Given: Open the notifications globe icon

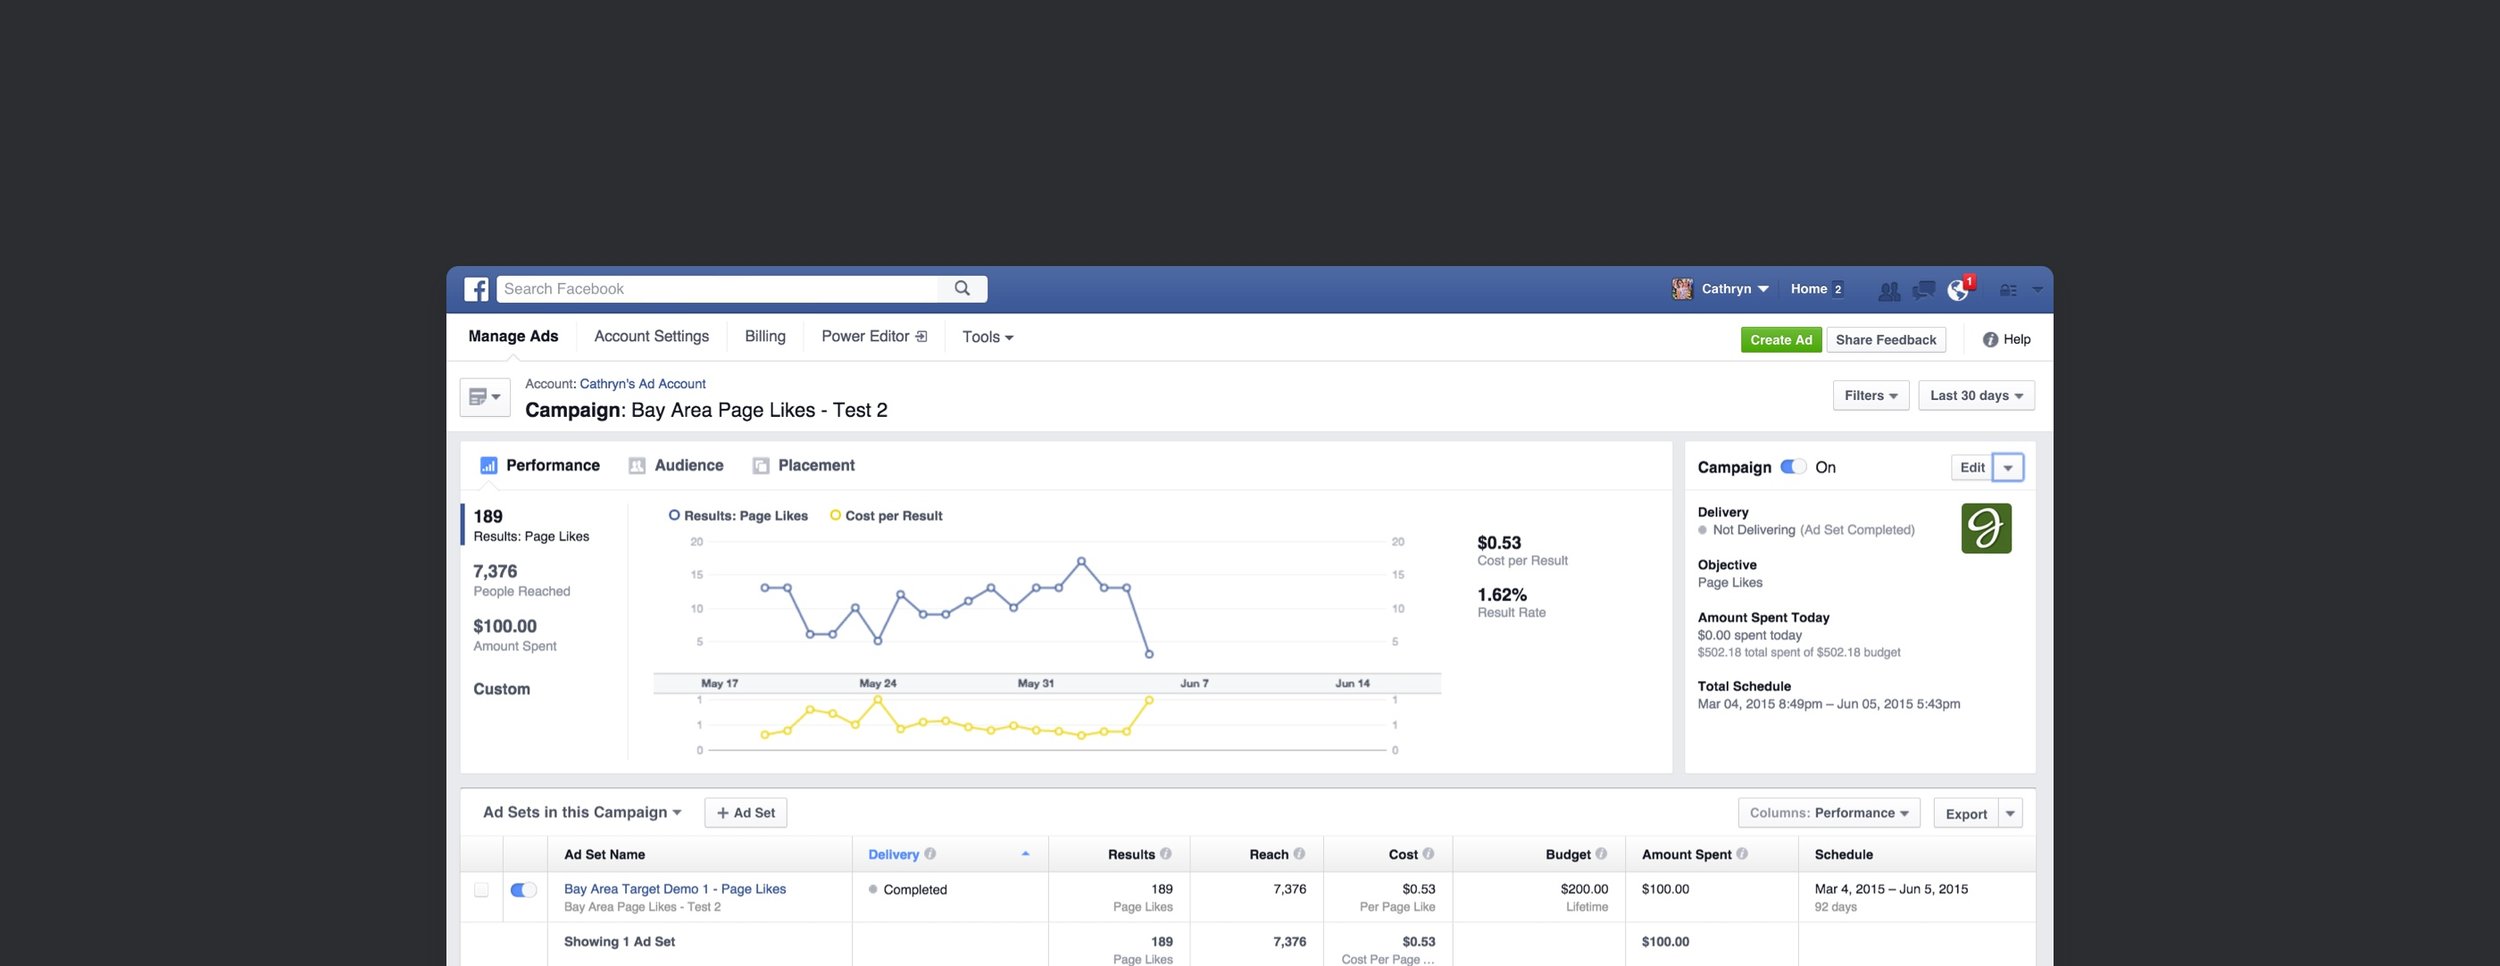Looking at the screenshot, I should 1958,290.
